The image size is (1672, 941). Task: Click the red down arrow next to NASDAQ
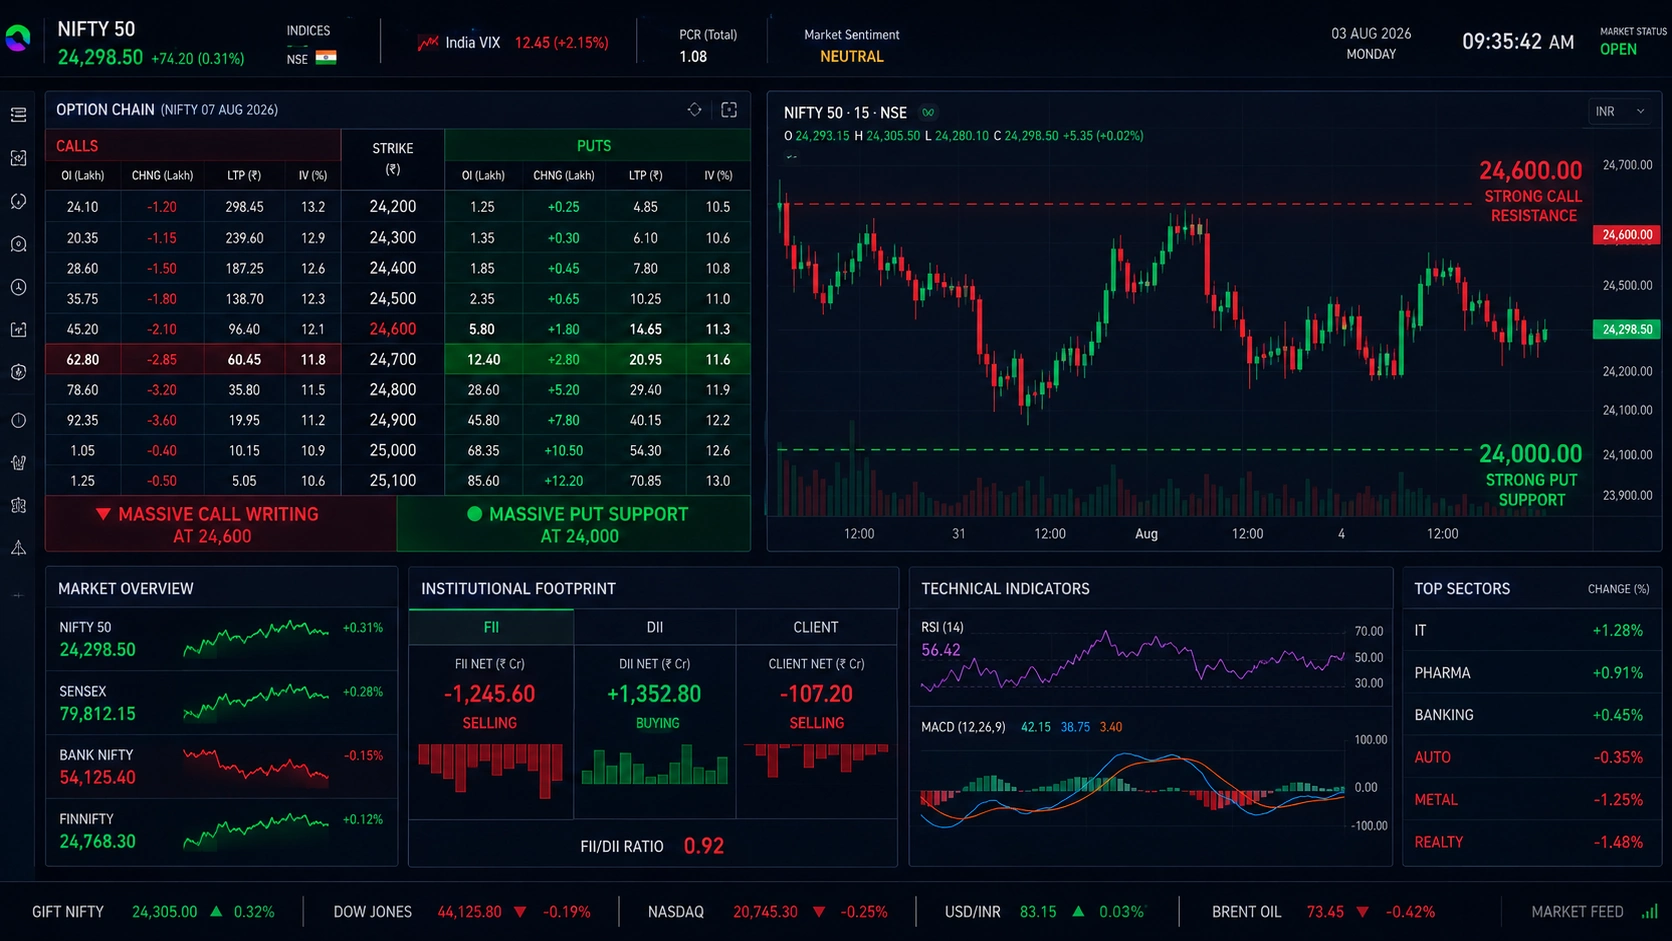click(x=819, y=912)
